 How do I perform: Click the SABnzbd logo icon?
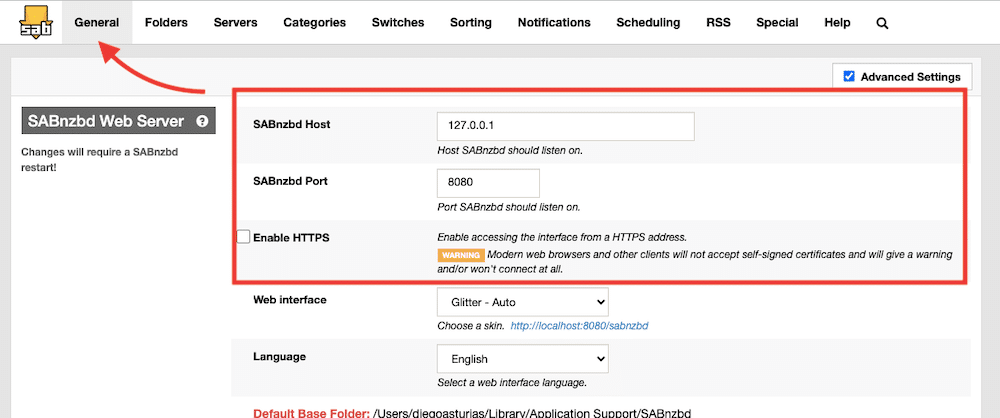coord(36,21)
